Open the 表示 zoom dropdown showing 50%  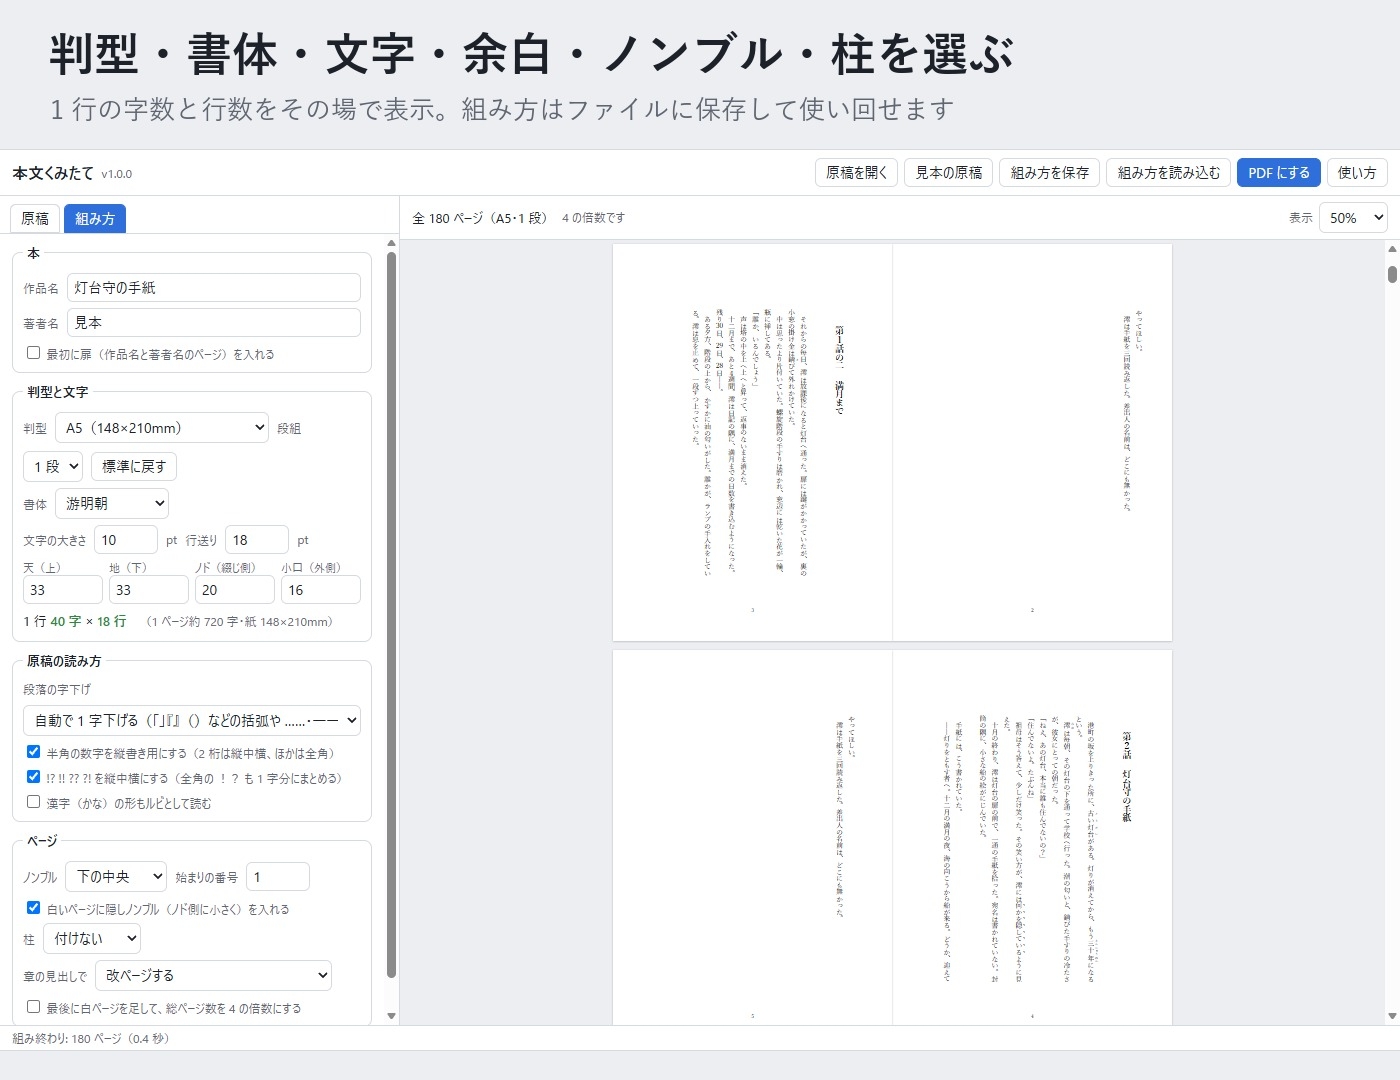tap(1353, 218)
